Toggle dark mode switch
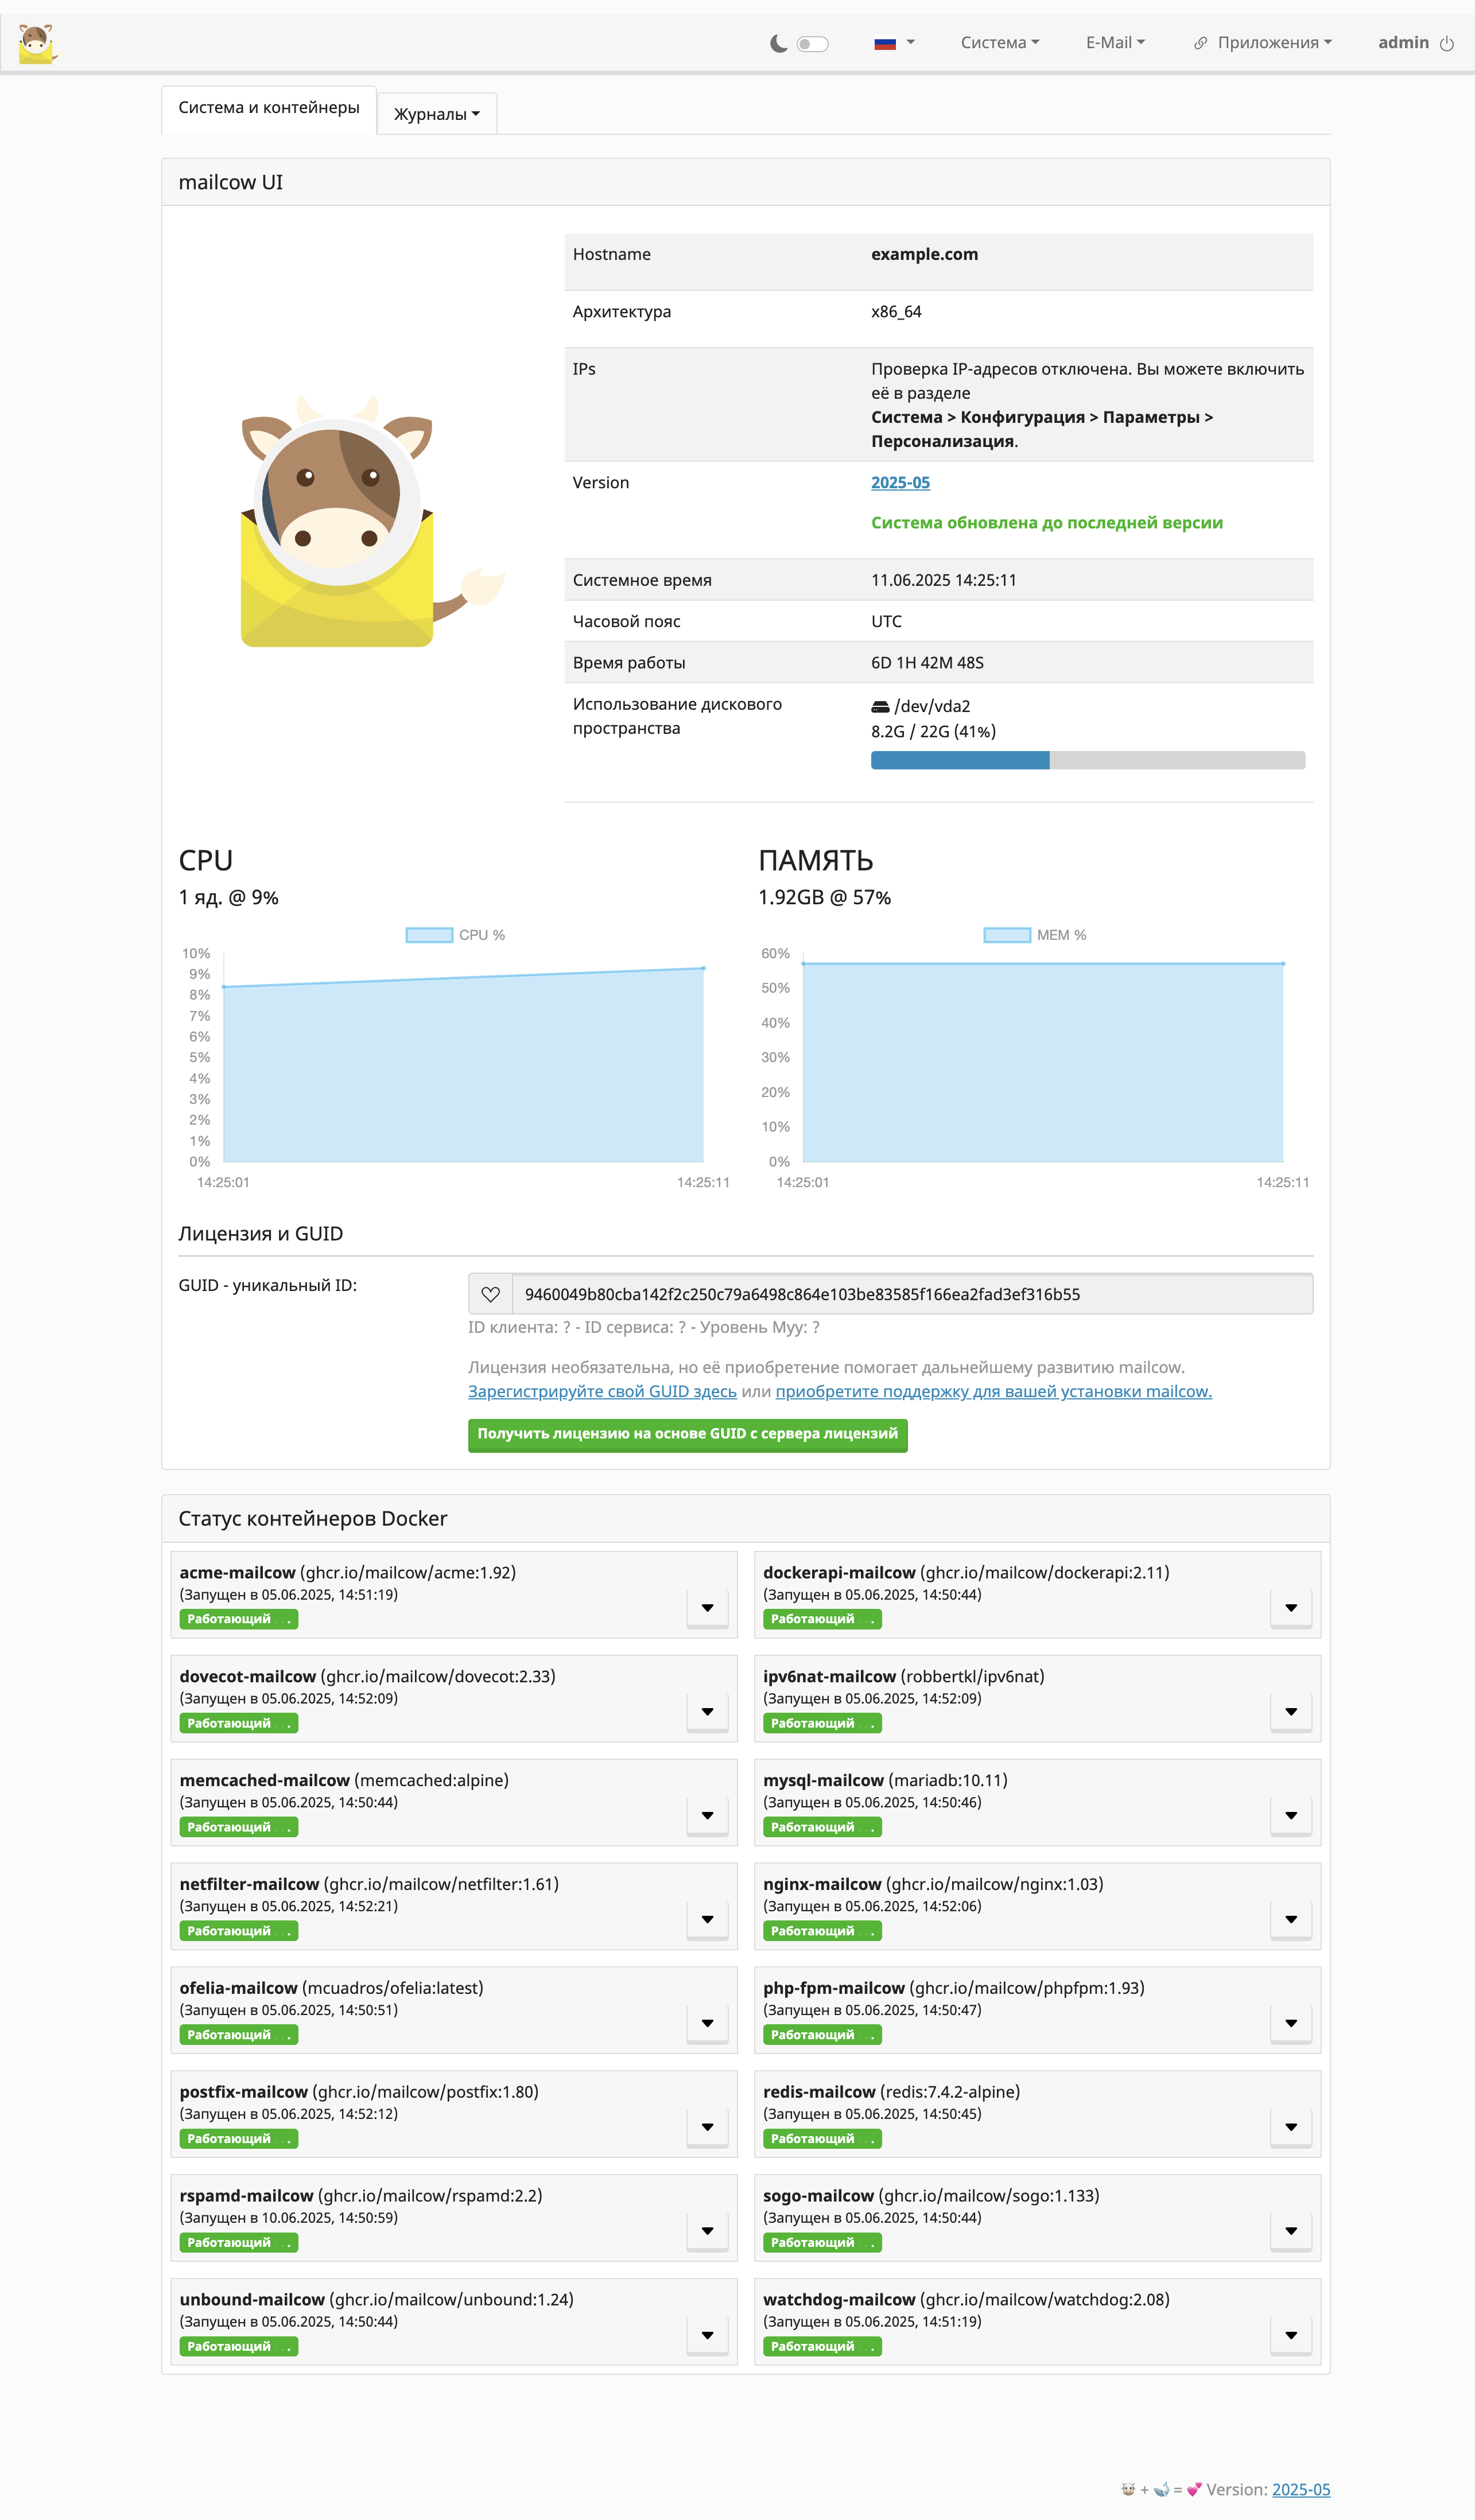The image size is (1475, 2520). (x=812, y=43)
